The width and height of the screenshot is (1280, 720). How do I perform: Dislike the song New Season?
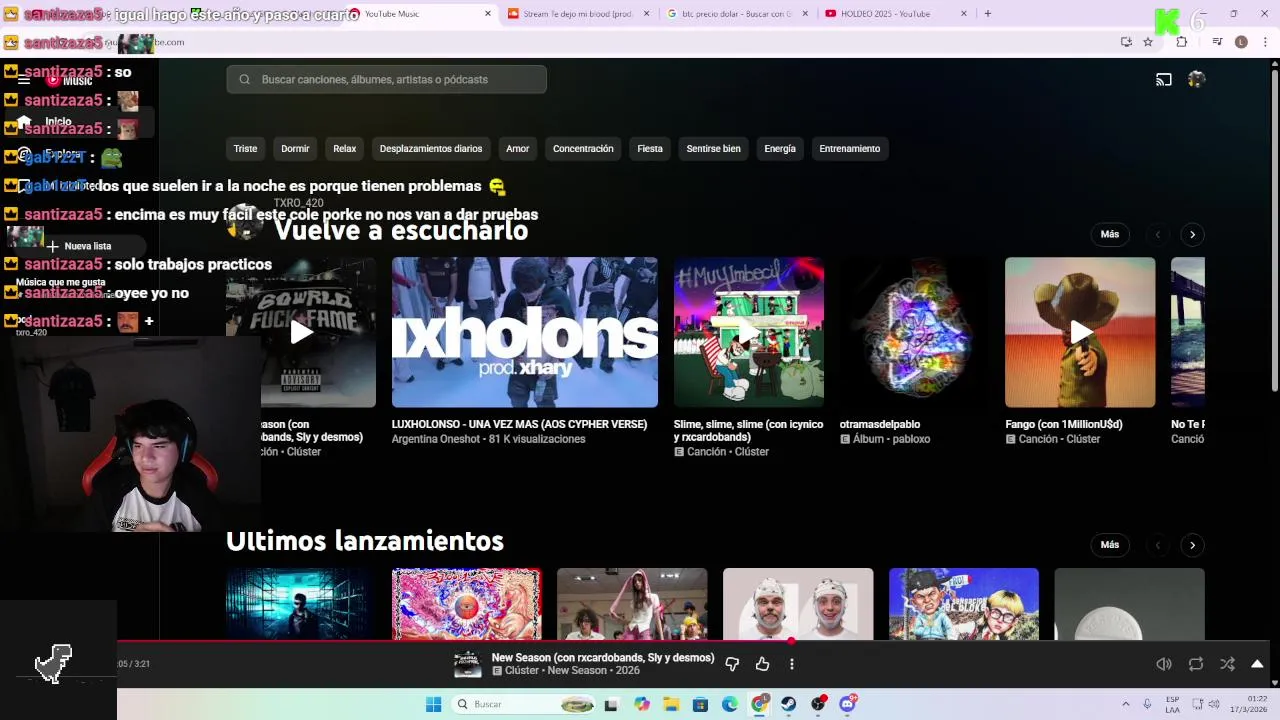click(x=732, y=664)
